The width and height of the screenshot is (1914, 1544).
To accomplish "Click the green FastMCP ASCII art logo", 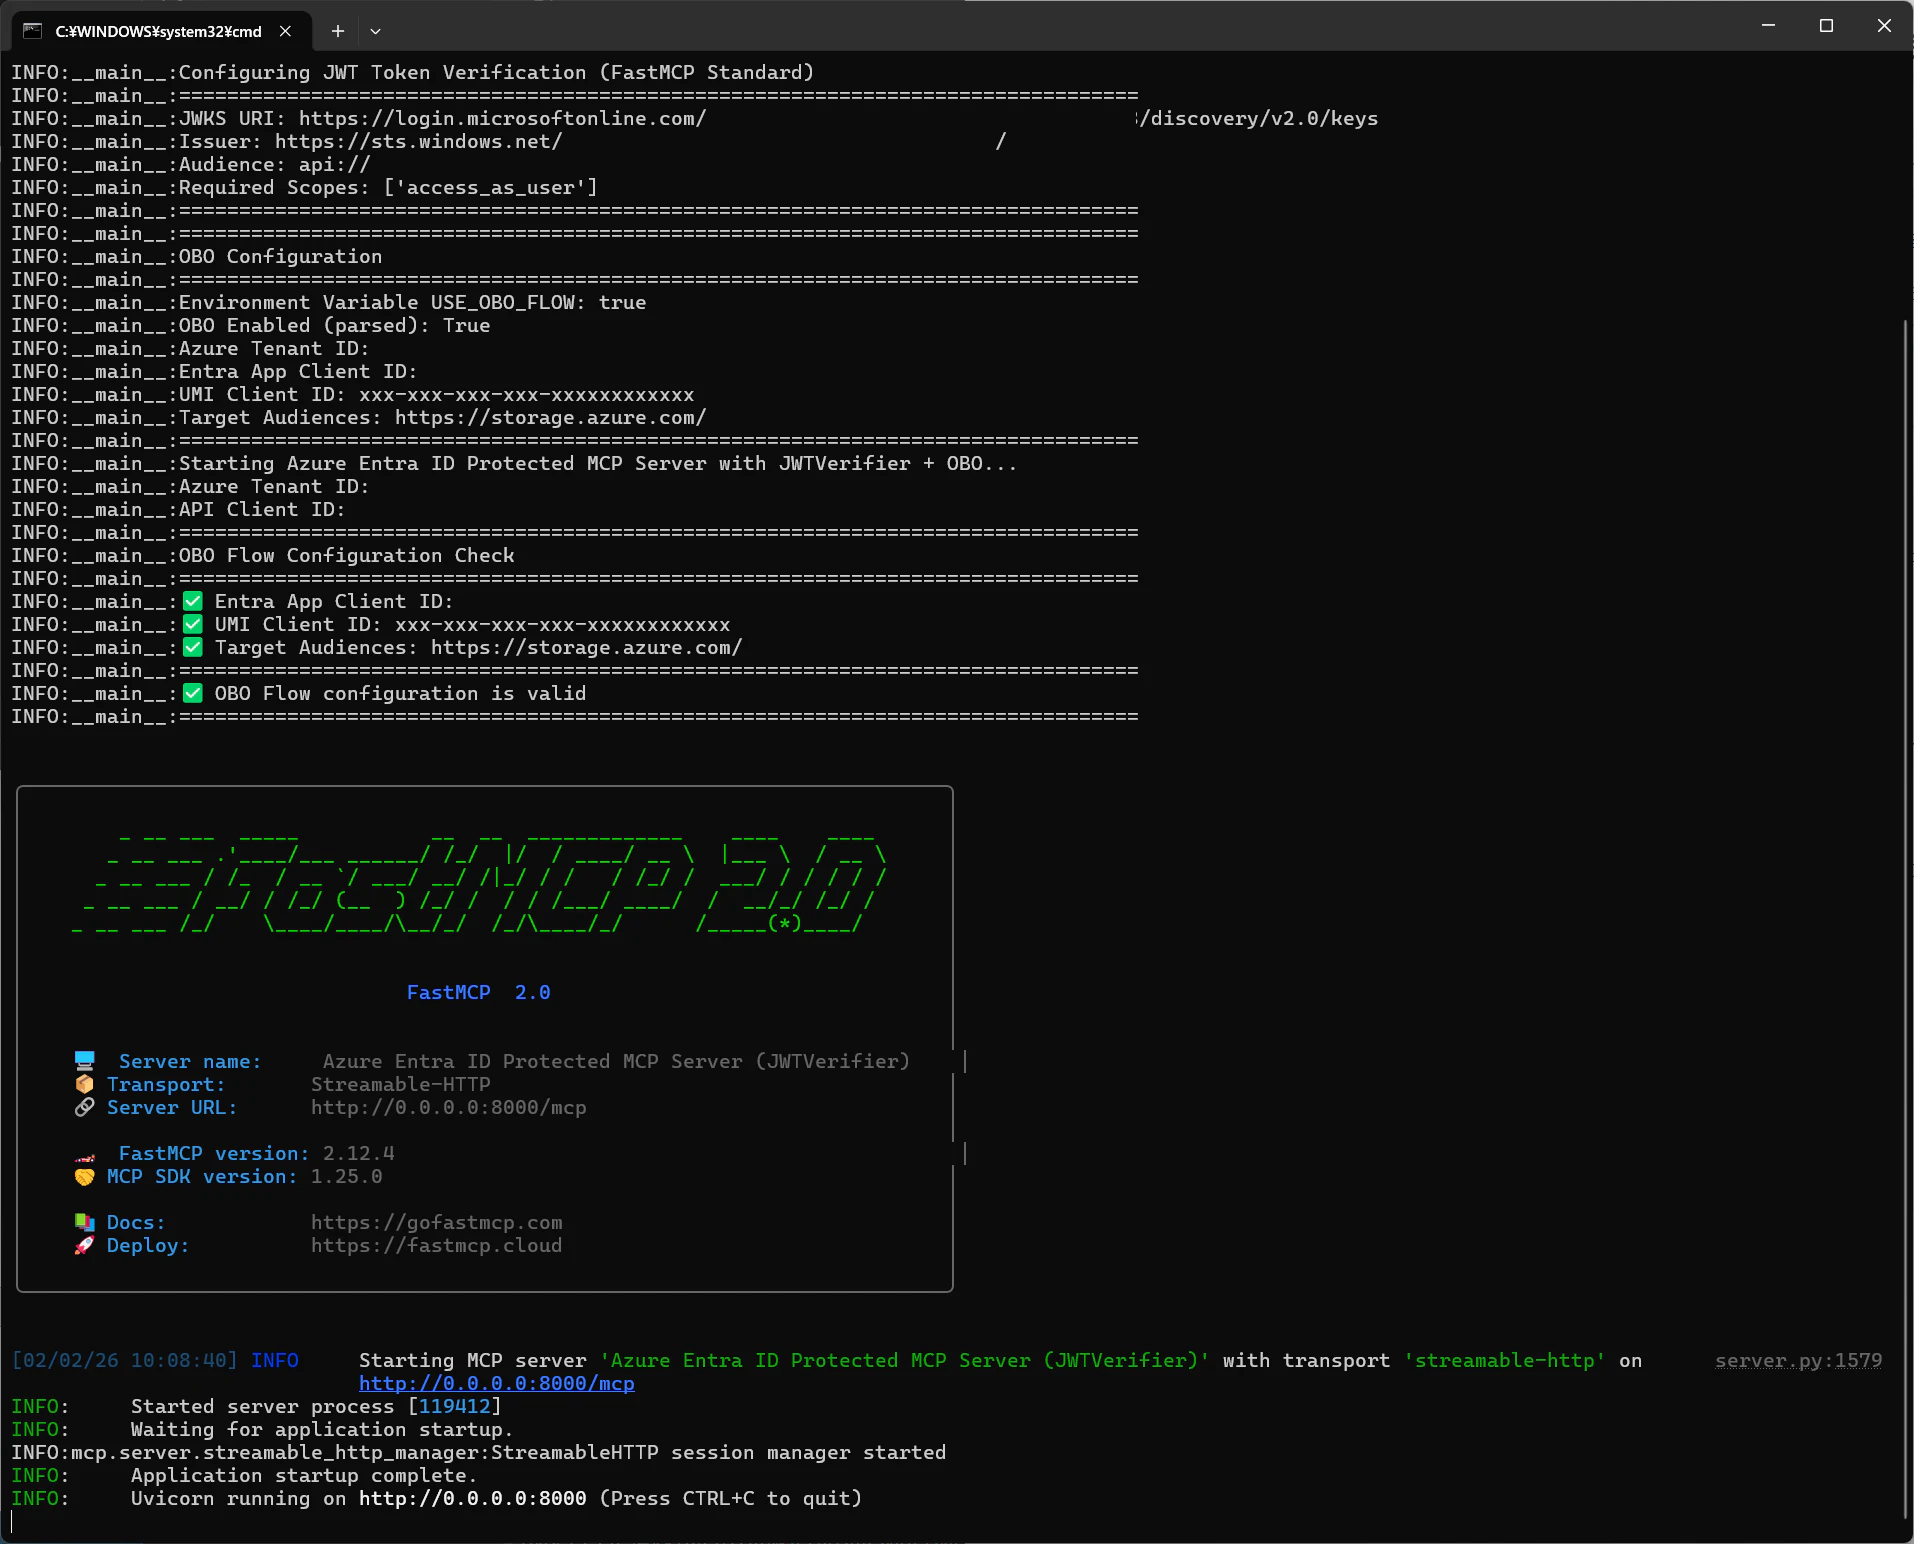I will click(479, 886).
